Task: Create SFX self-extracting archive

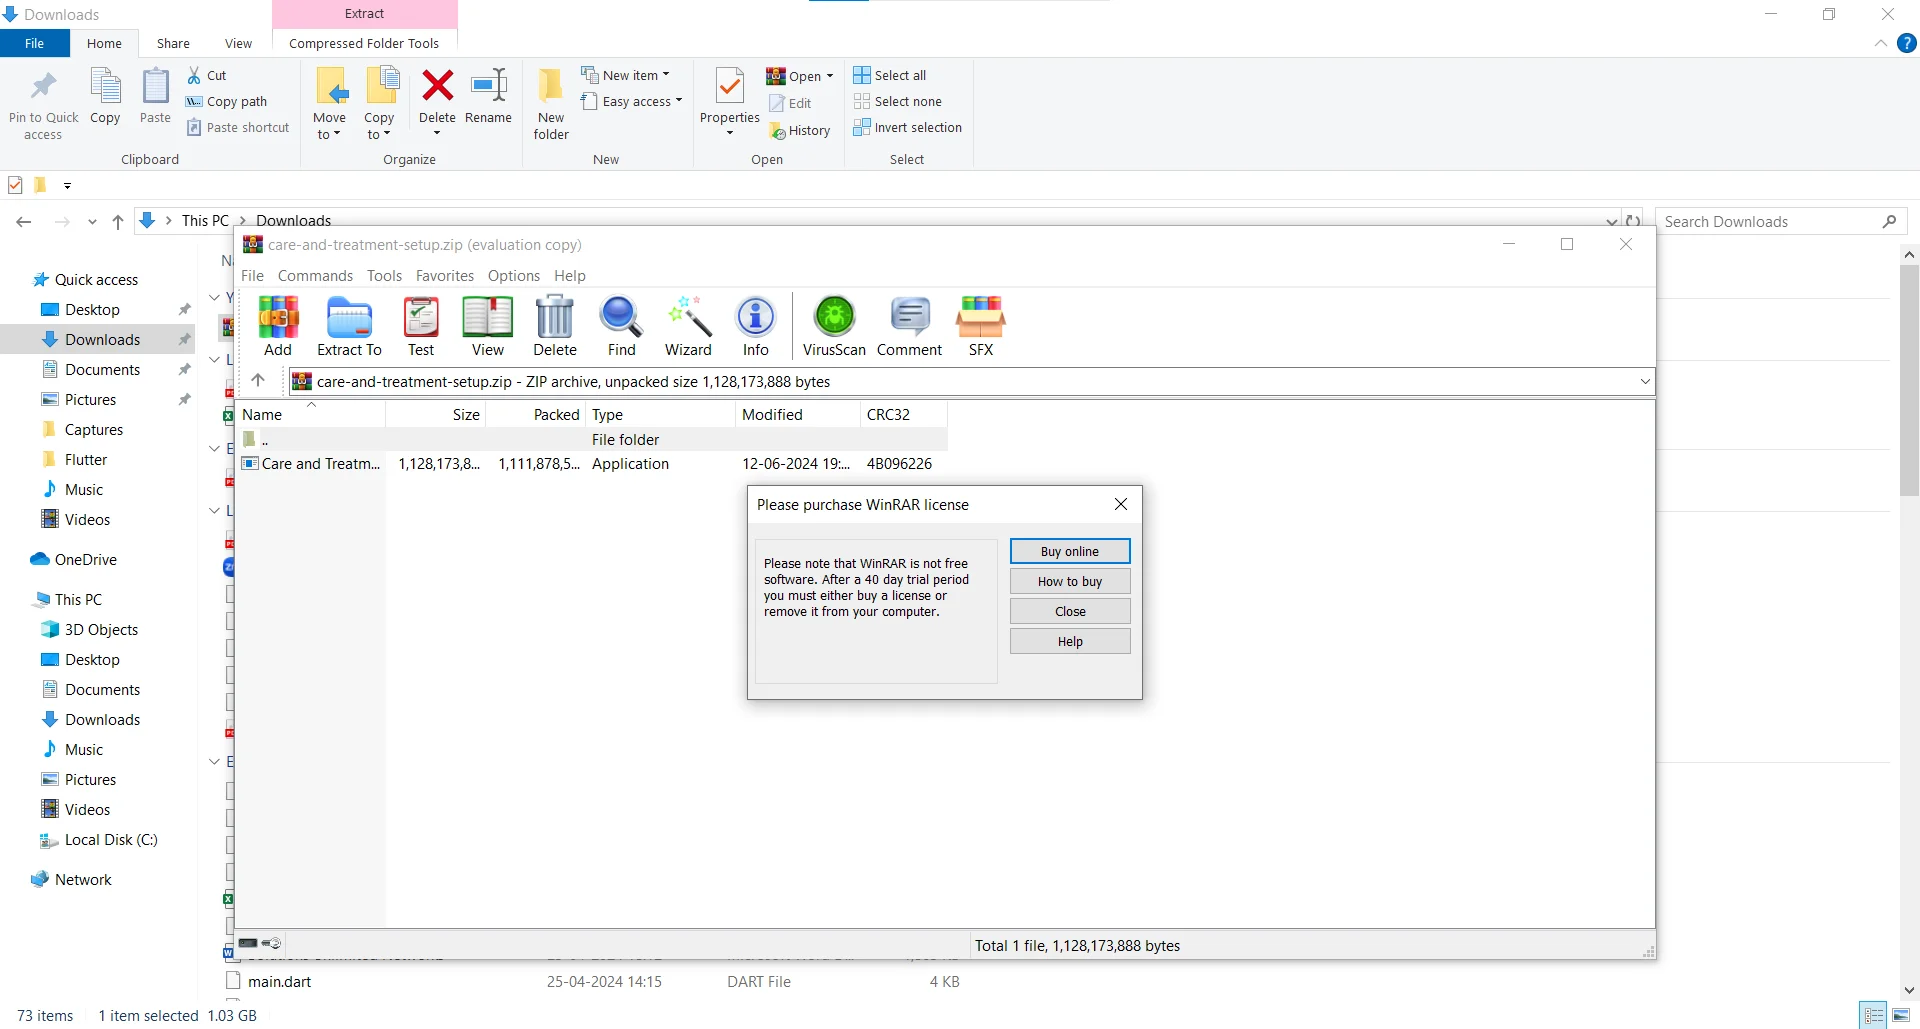Action: coord(981,326)
